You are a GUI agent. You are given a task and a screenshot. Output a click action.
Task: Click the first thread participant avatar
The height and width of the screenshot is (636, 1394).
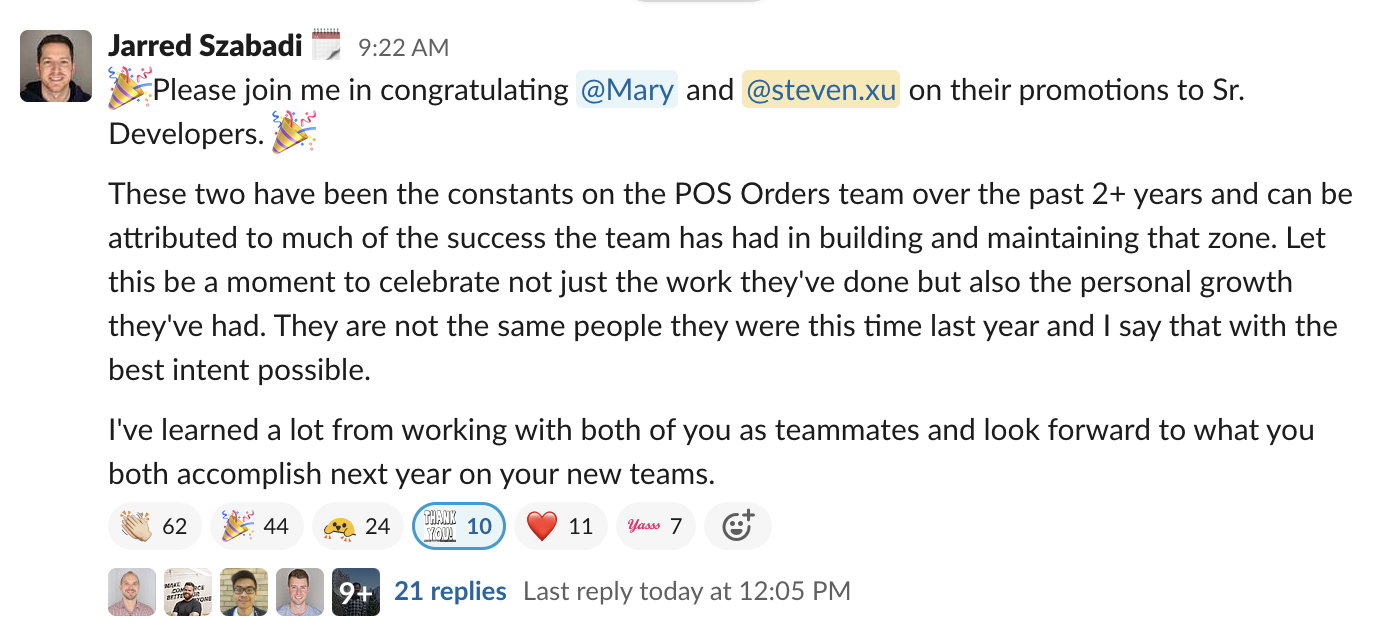pyautogui.click(x=132, y=592)
